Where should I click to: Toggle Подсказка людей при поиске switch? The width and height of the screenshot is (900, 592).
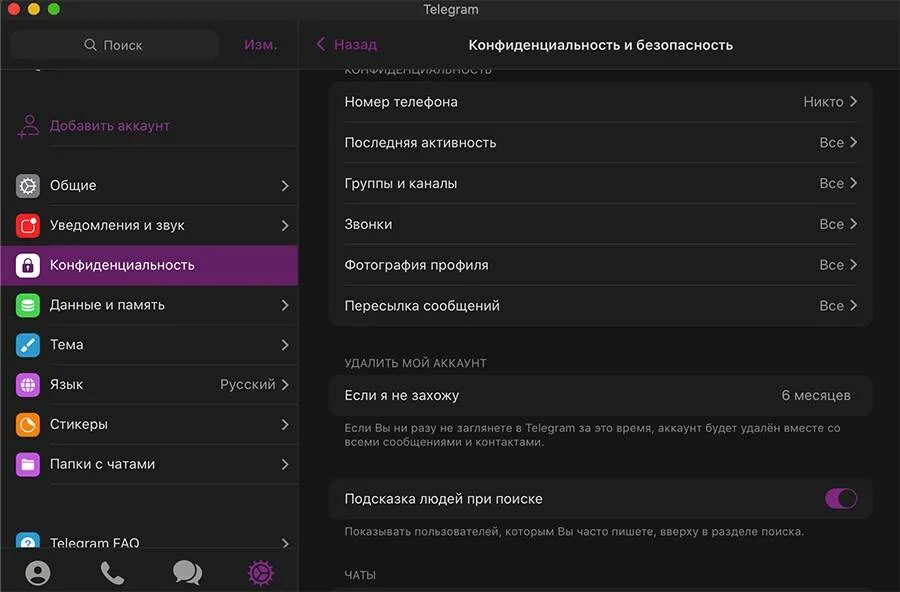point(840,499)
